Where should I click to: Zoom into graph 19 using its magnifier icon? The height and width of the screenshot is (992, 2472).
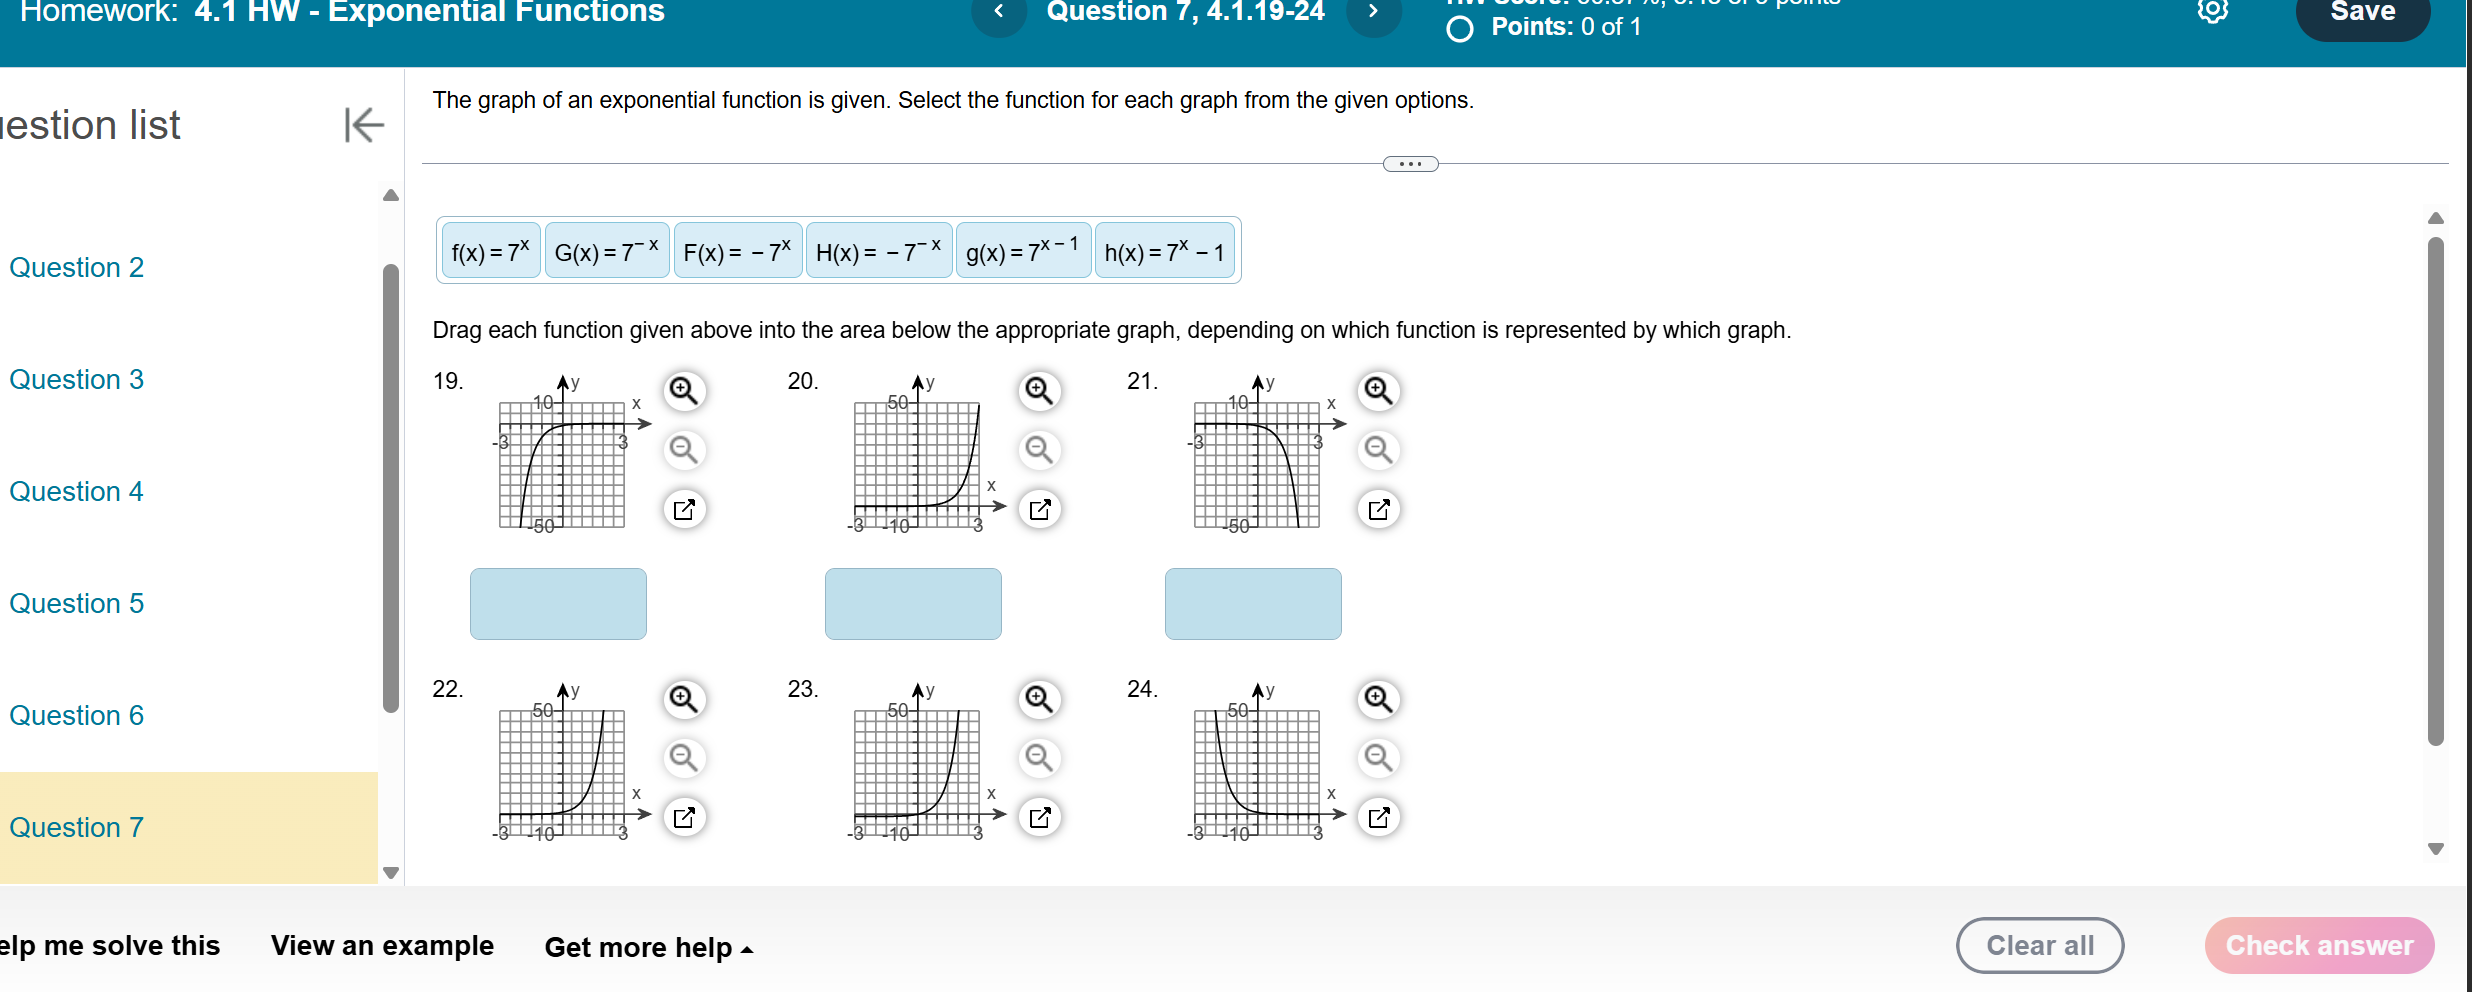pos(684,391)
